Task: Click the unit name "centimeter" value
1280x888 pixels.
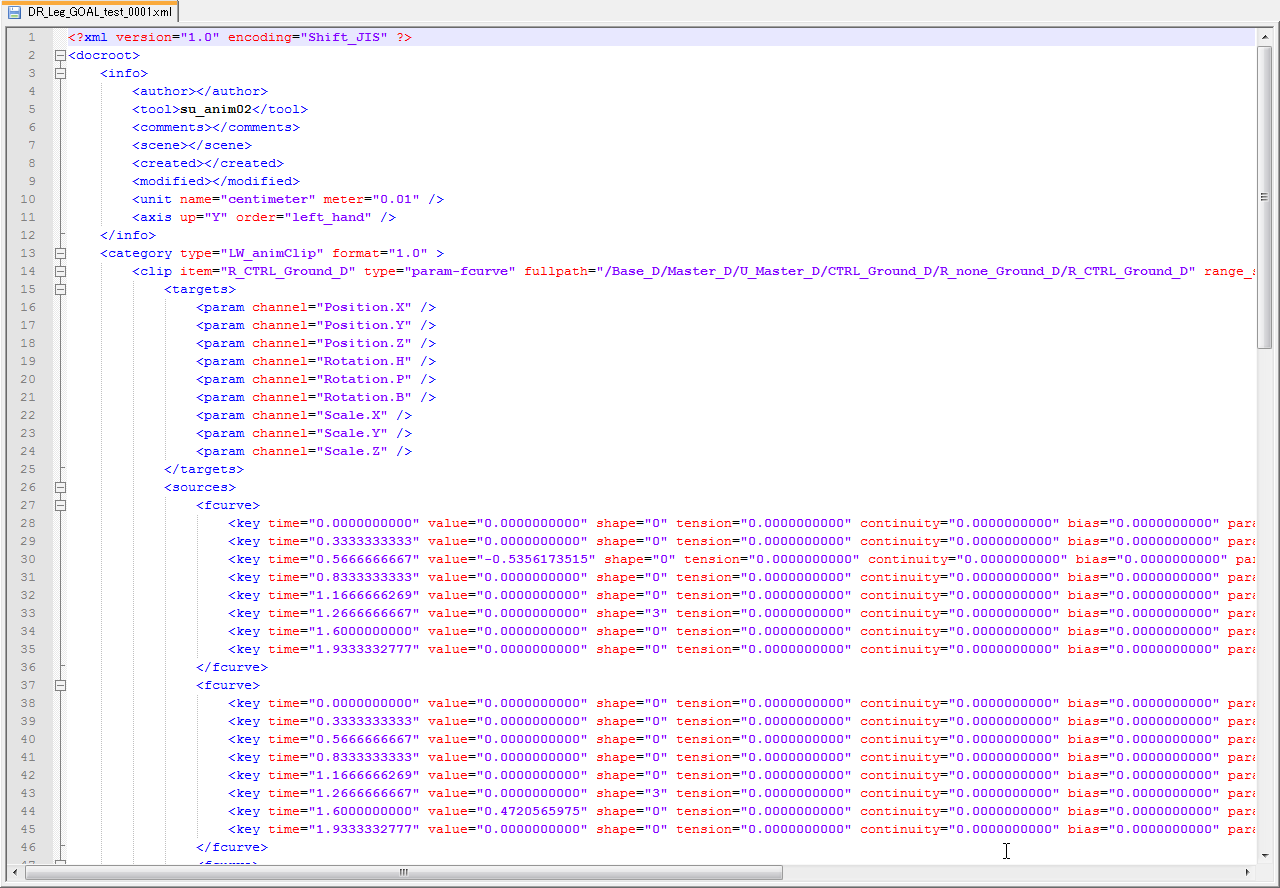Action: point(268,199)
